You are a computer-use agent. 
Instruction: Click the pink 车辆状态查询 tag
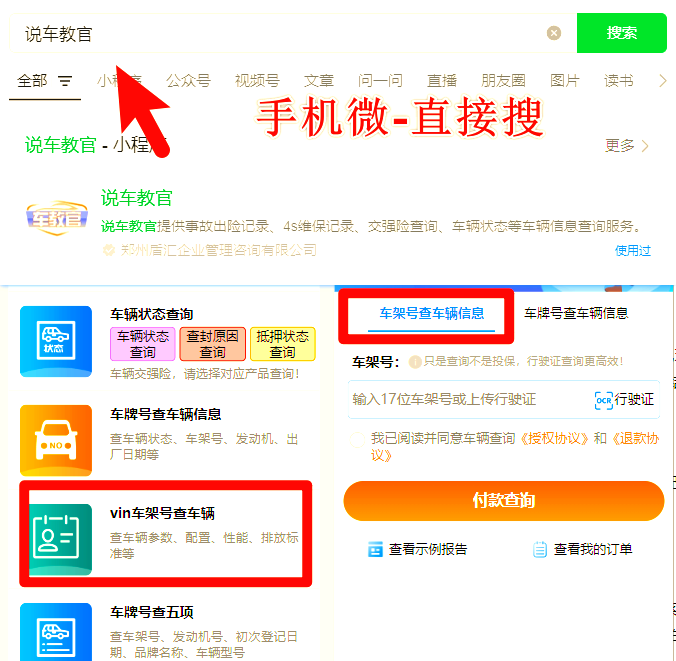tap(143, 344)
